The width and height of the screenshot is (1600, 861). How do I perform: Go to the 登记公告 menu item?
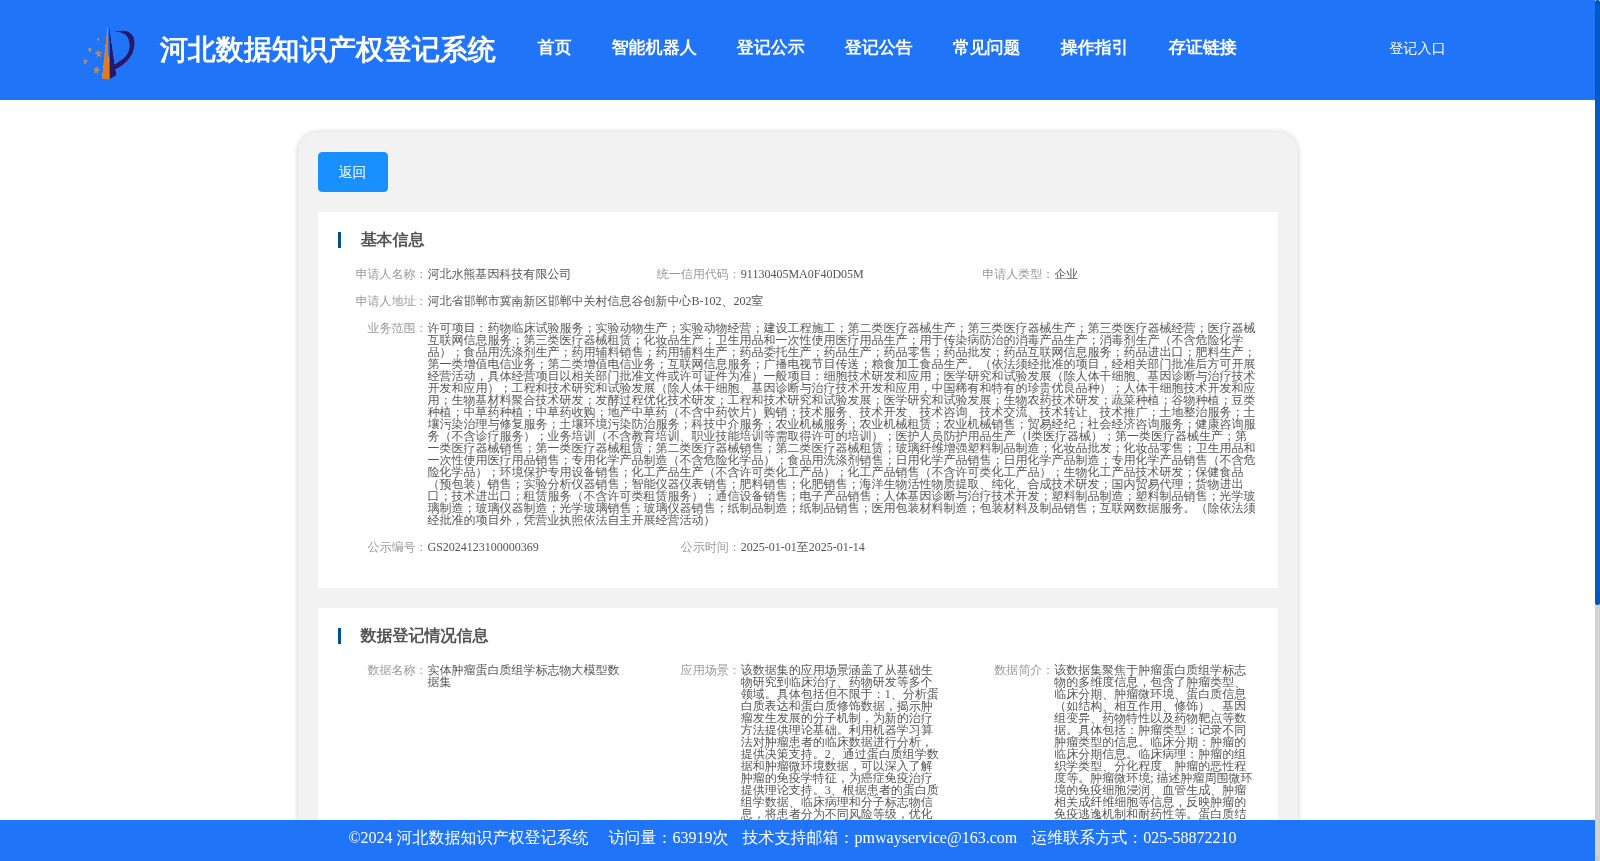coord(878,48)
